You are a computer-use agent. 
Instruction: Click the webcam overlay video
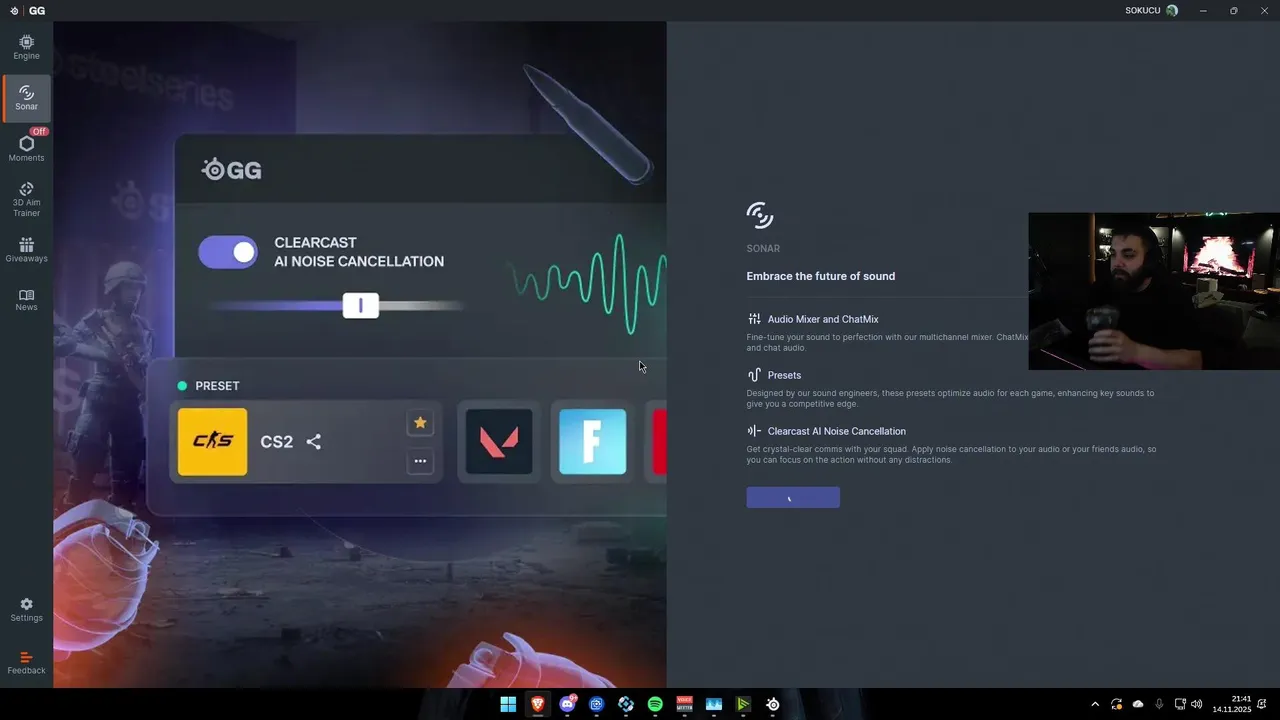tap(1154, 291)
